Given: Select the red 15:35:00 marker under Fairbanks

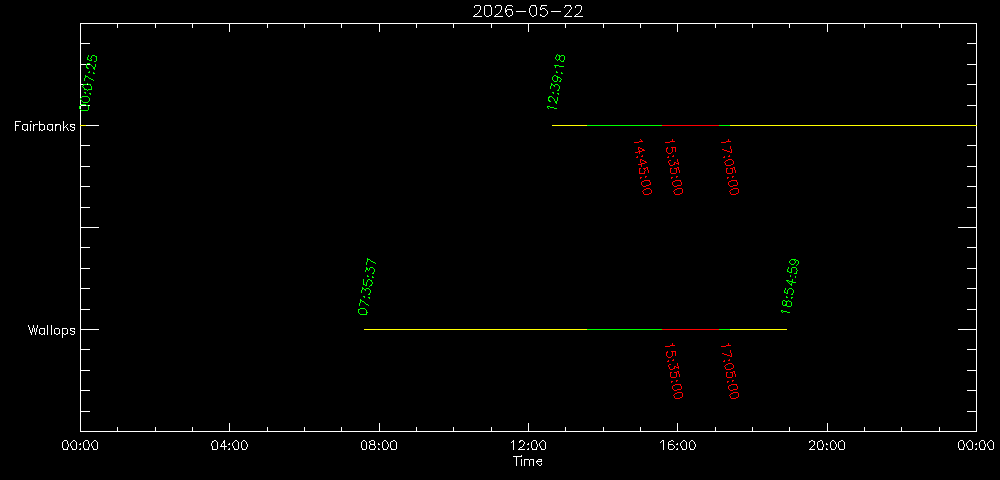Looking at the screenshot, I should pyautogui.click(x=674, y=167).
